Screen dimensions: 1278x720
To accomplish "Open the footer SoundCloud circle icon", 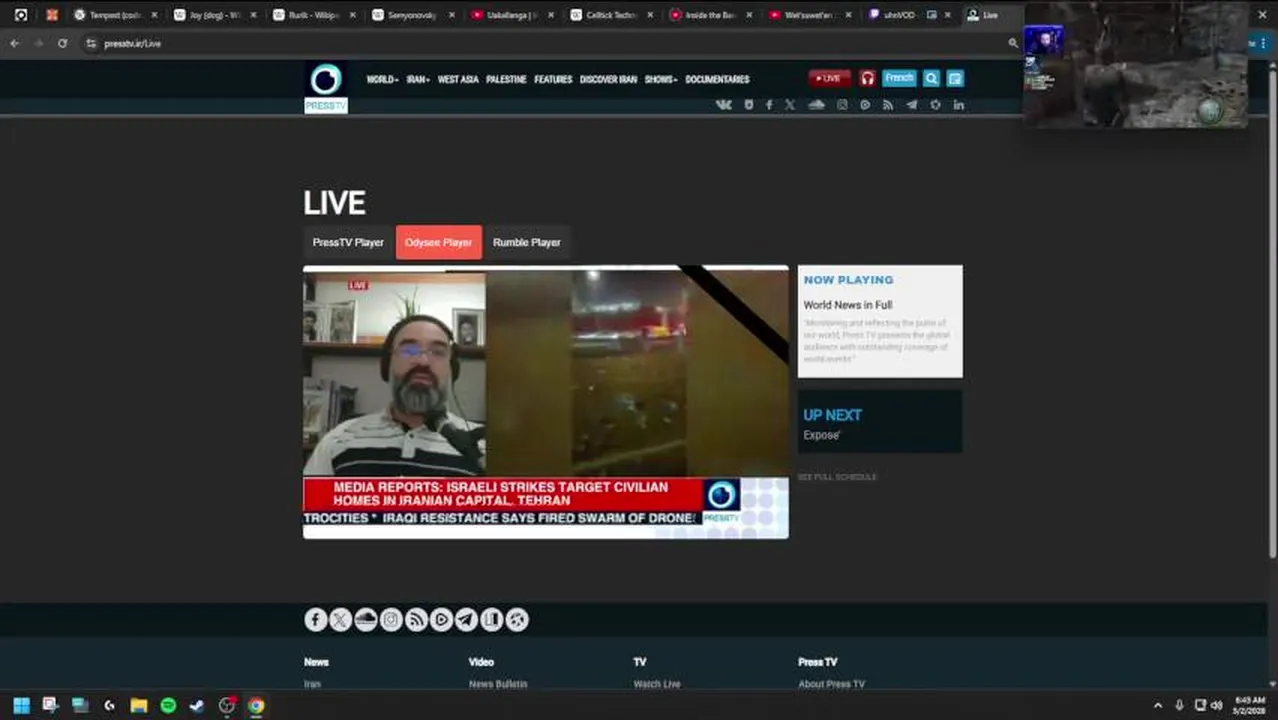I will (366, 620).
